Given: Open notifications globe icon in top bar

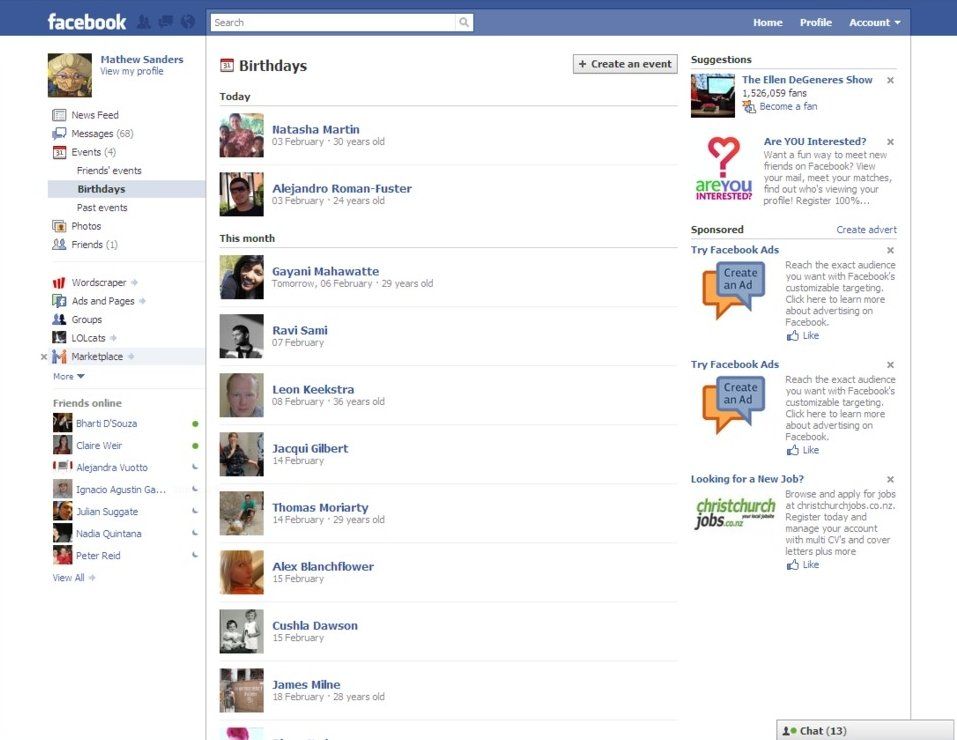Looking at the screenshot, I should pyautogui.click(x=188, y=22).
